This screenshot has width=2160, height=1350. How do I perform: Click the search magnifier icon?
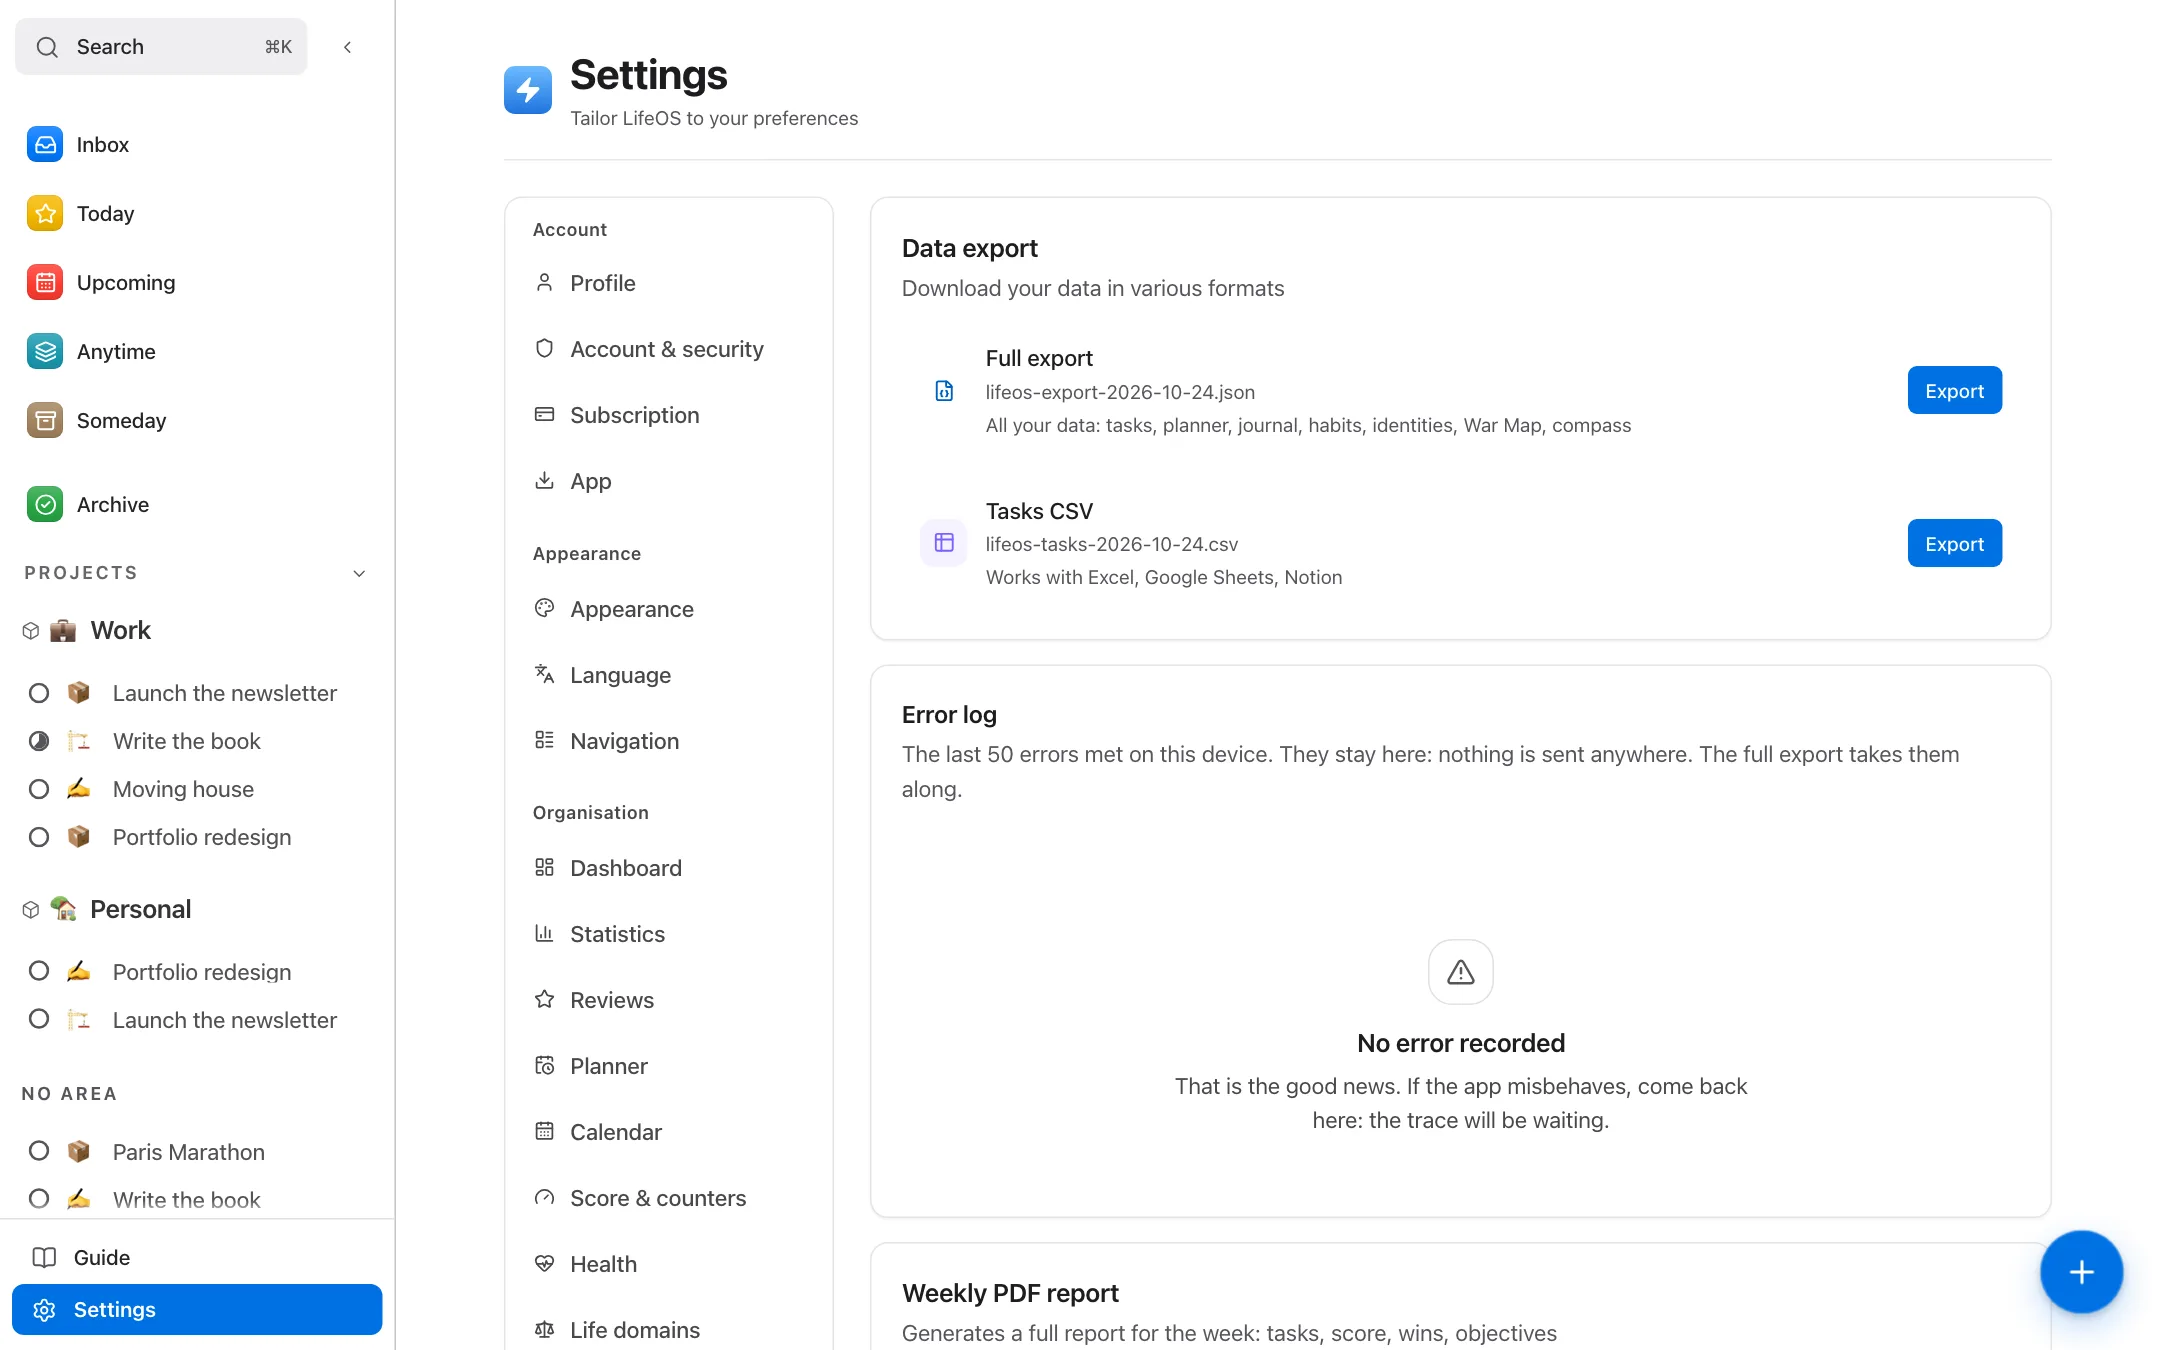coord(47,47)
